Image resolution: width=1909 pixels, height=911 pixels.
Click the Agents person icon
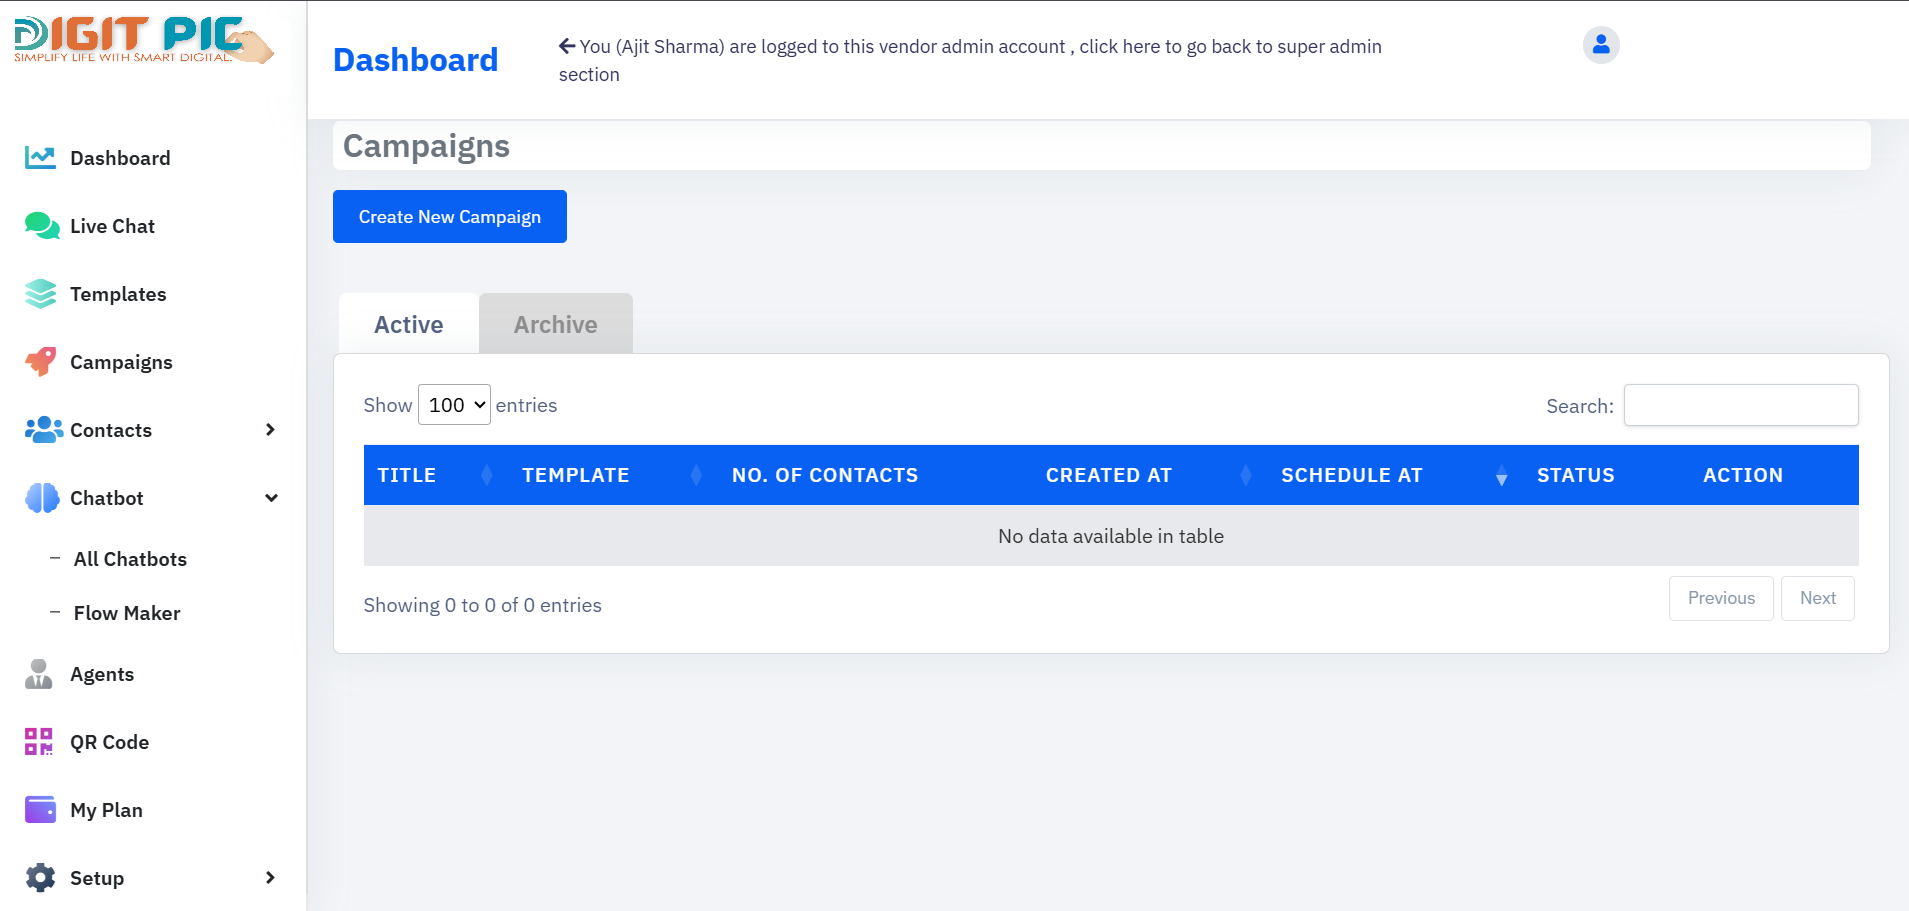tap(39, 674)
